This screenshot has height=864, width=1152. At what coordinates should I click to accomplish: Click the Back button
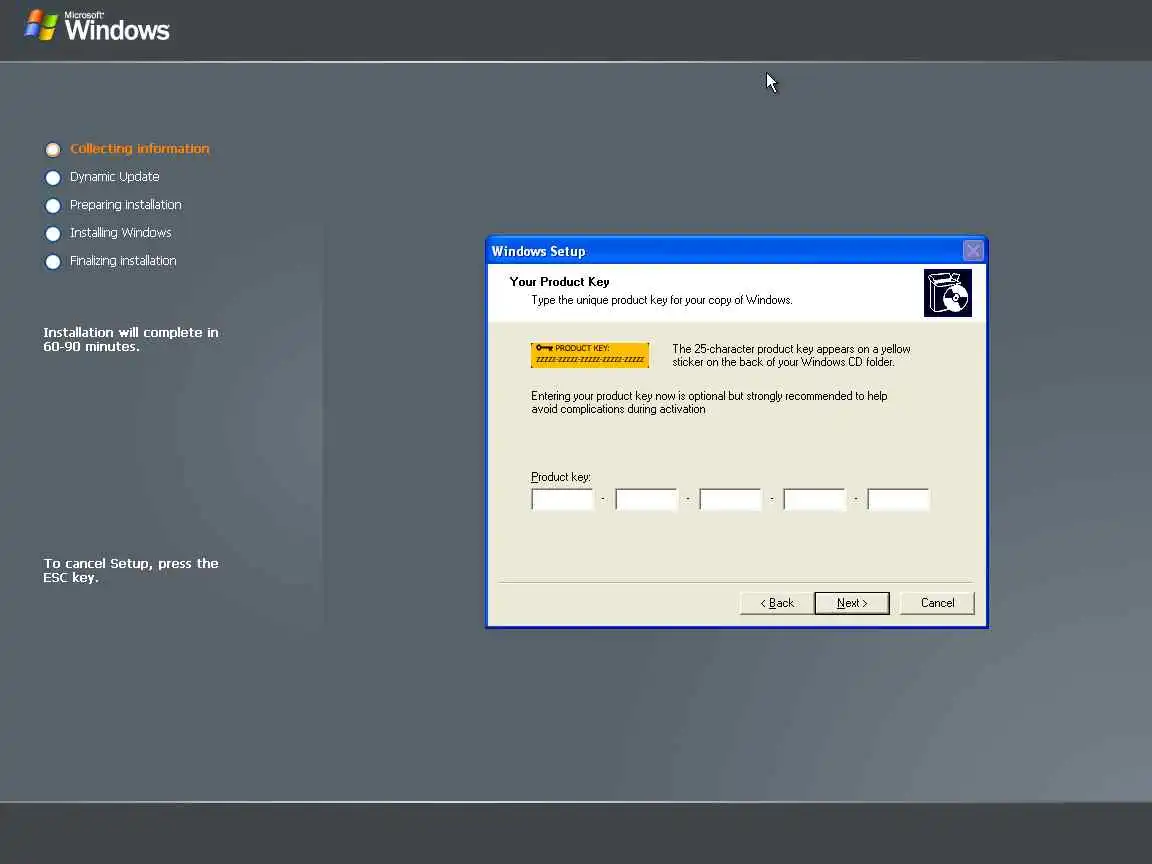[777, 603]
